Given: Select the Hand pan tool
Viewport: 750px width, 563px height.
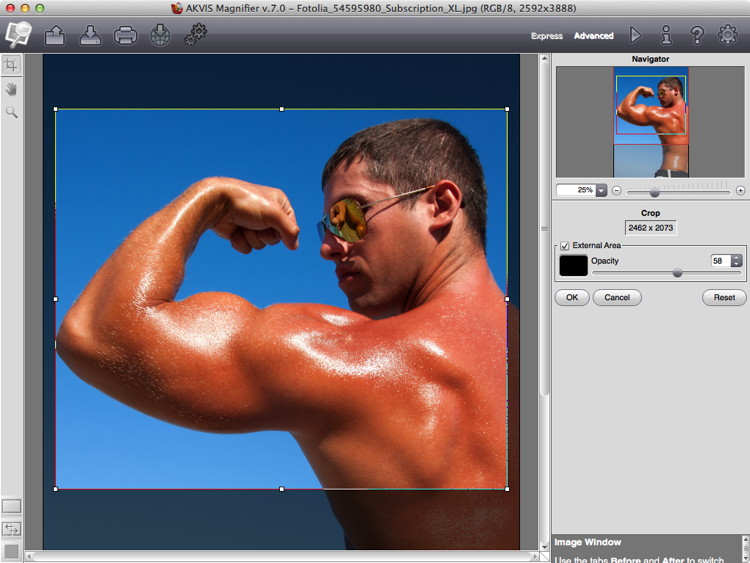Looking at the screenshot, I should [11, 89].
